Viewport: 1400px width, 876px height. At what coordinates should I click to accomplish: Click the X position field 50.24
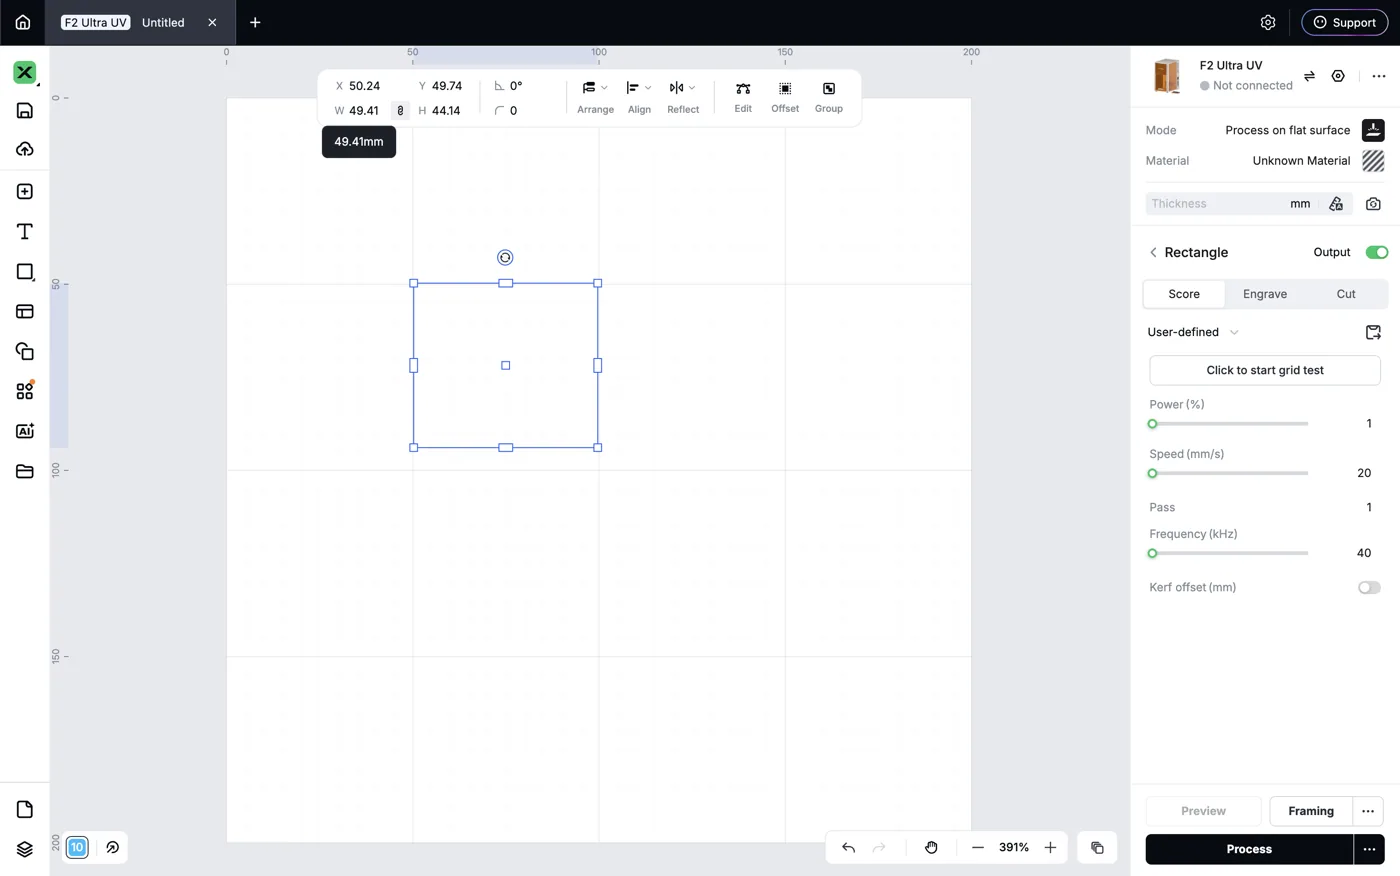tap(364, 86)
